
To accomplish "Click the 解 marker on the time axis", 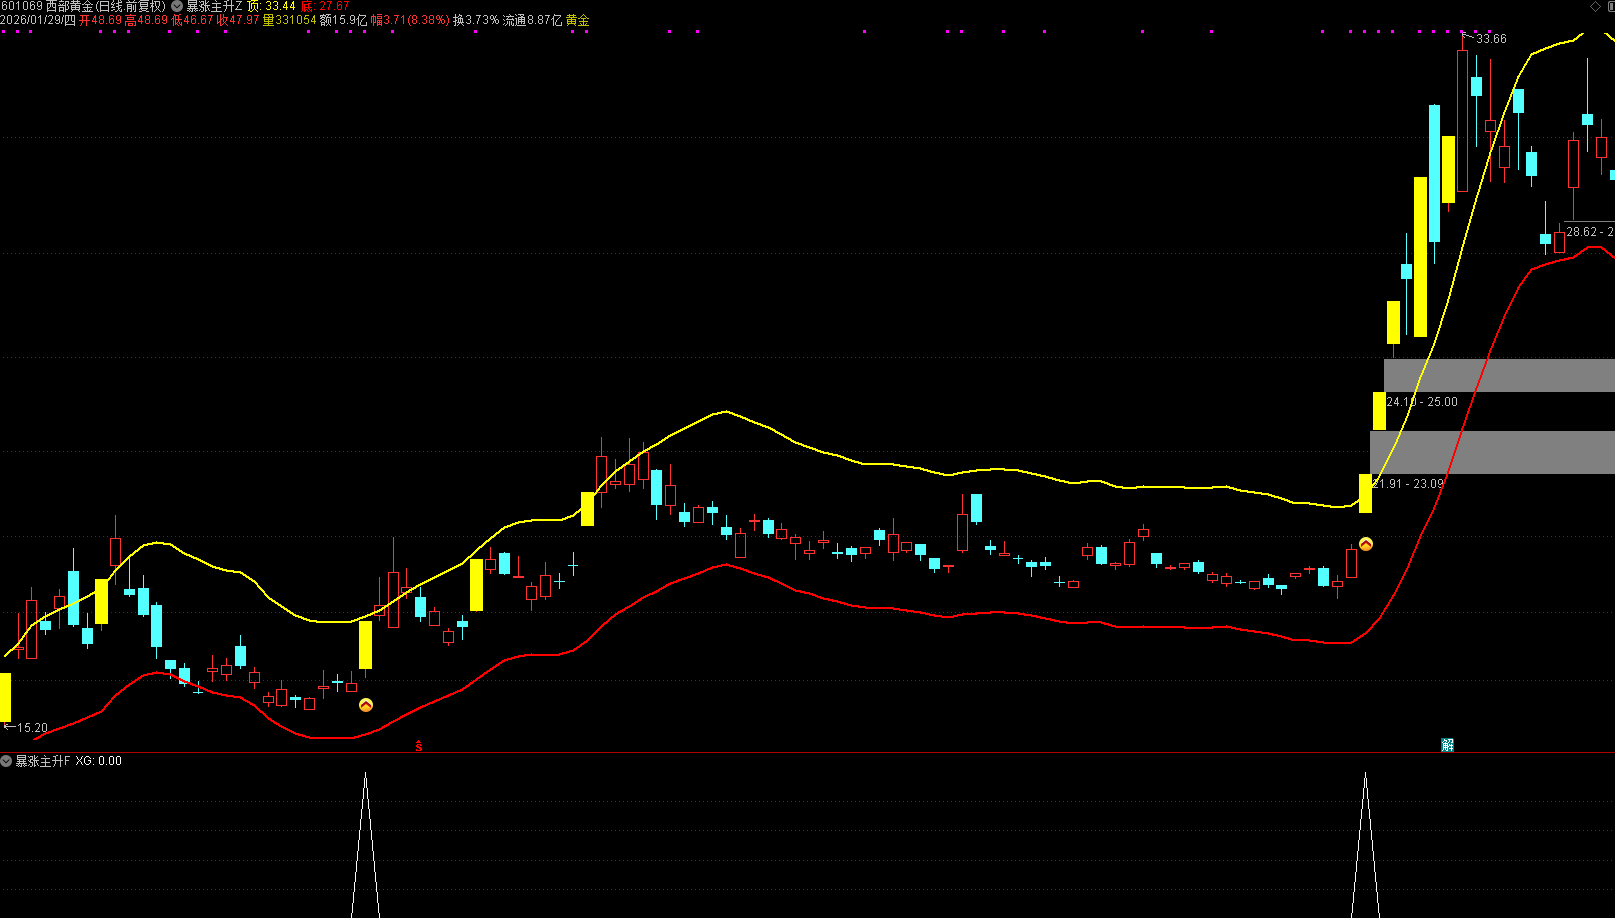I will click(x=1447, y=745).
